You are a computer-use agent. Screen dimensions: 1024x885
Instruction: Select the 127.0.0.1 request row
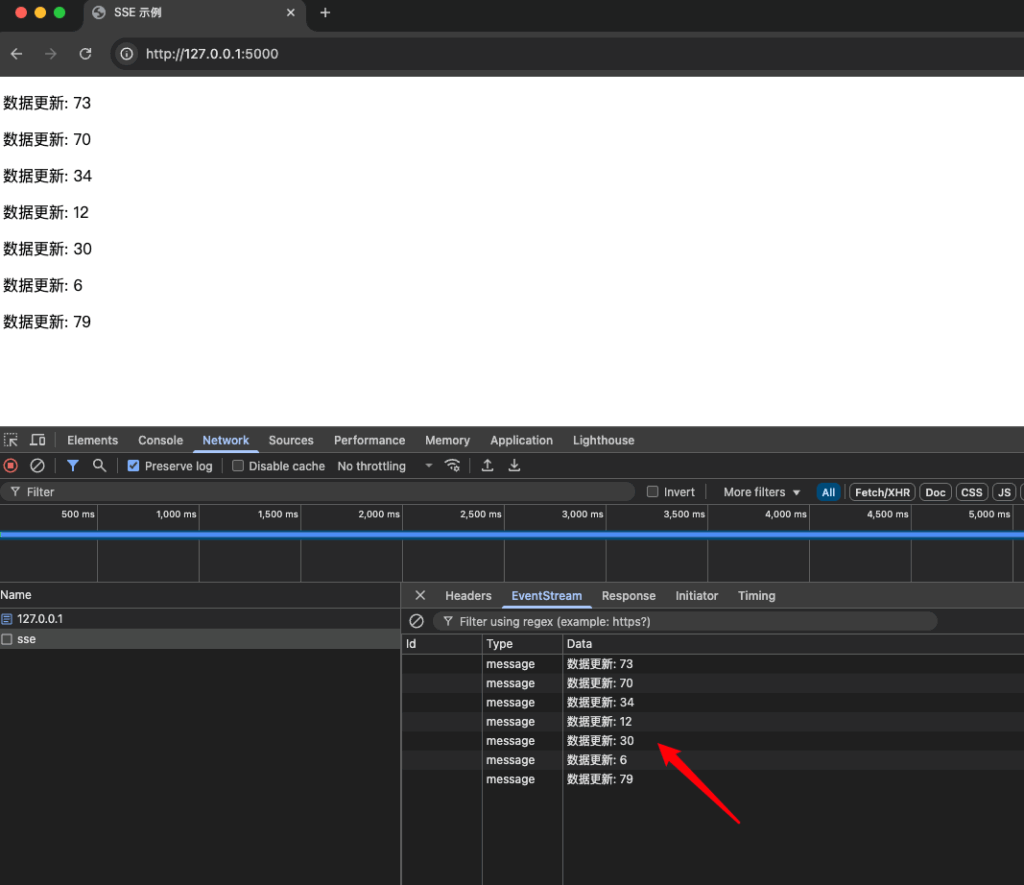(x=200, y=619)
